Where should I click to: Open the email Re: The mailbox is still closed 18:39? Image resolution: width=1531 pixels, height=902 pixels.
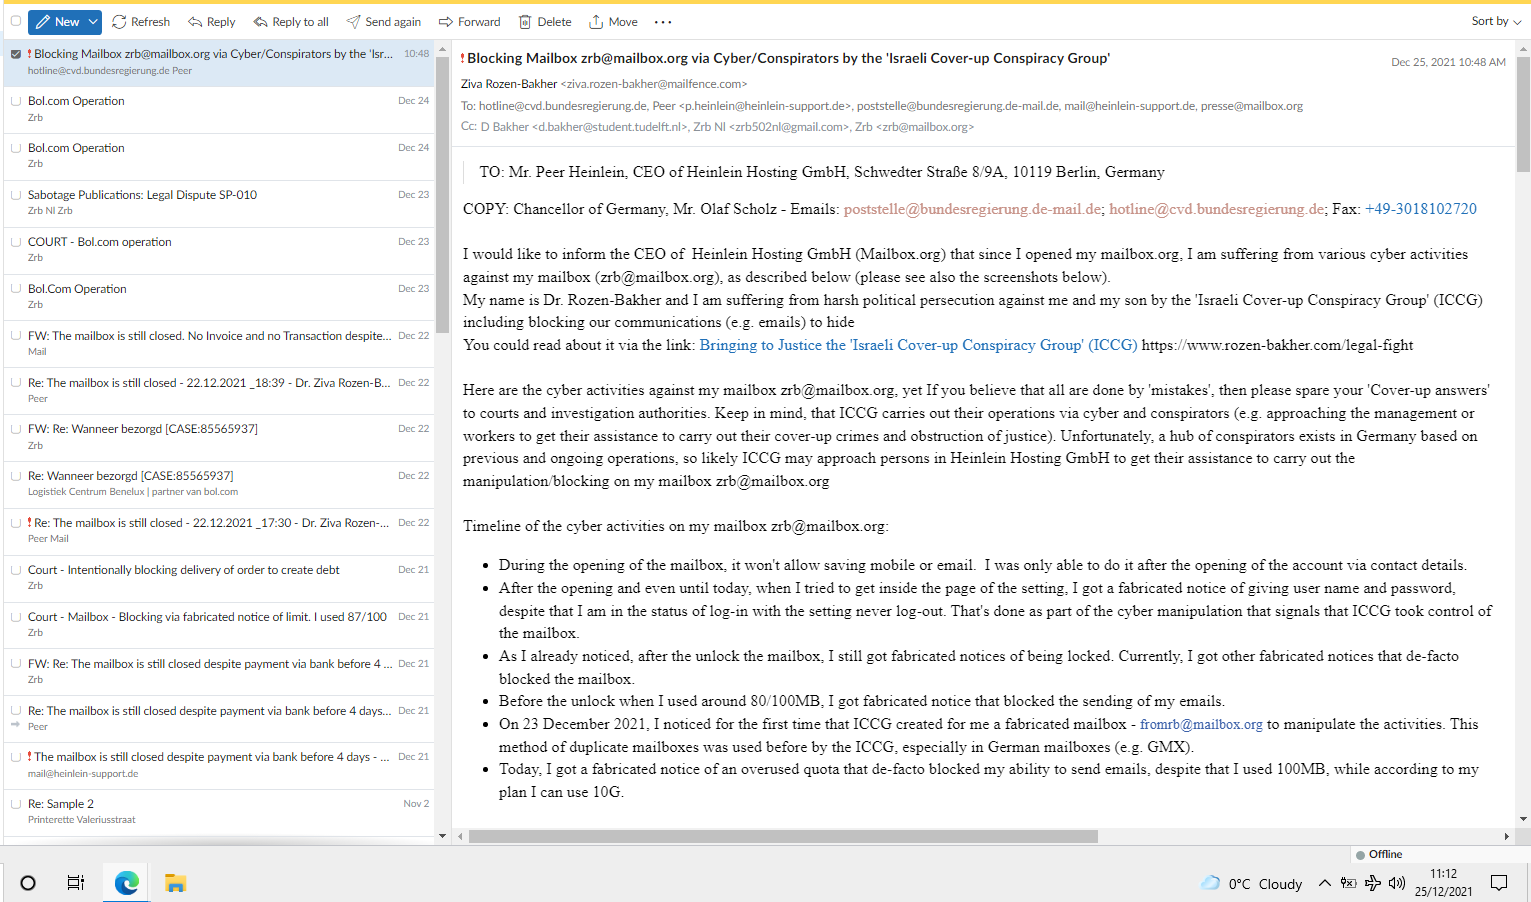(x=219, y=390)
